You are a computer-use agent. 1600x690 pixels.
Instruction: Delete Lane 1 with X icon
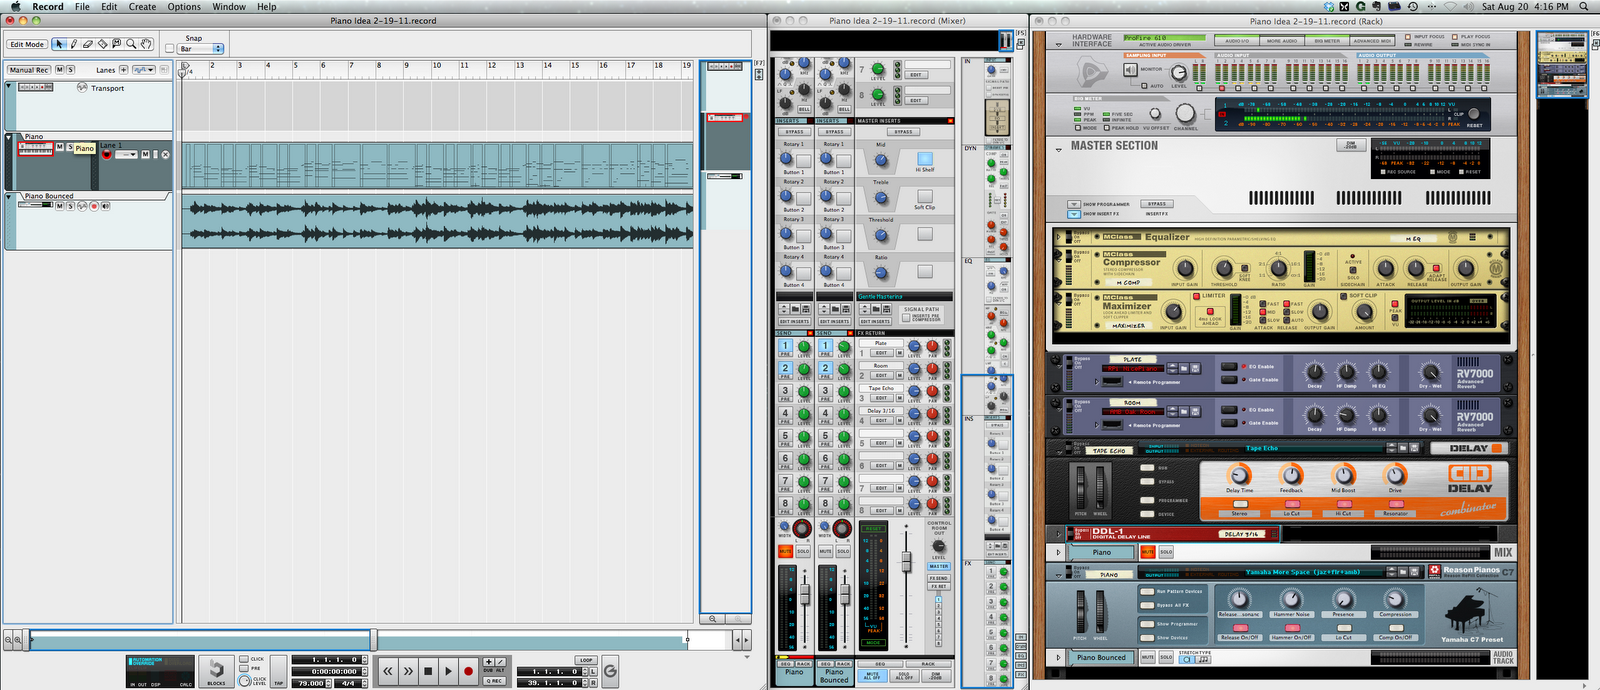tap(165, 154)
